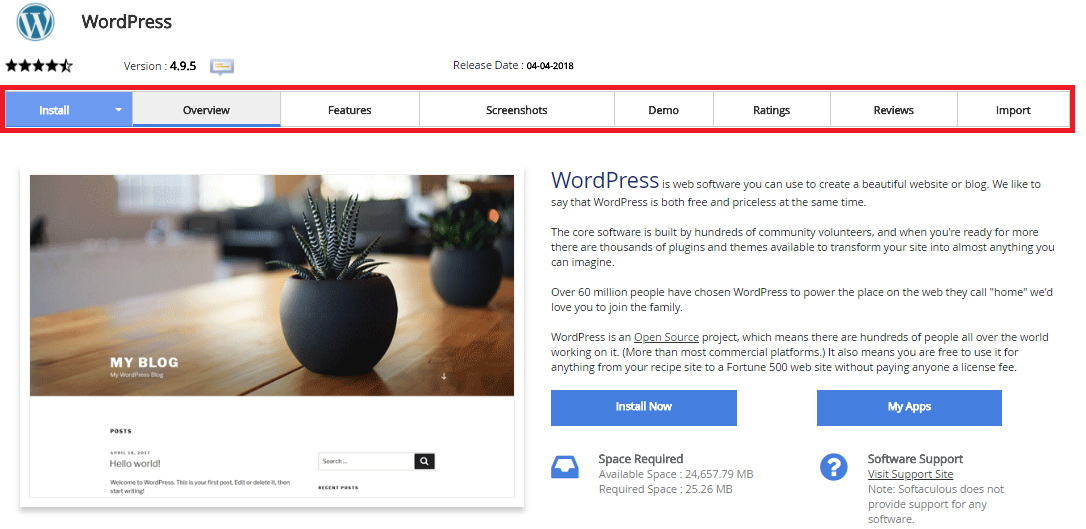
Task: Click the Space Required inbox icon
Action: 564,467
